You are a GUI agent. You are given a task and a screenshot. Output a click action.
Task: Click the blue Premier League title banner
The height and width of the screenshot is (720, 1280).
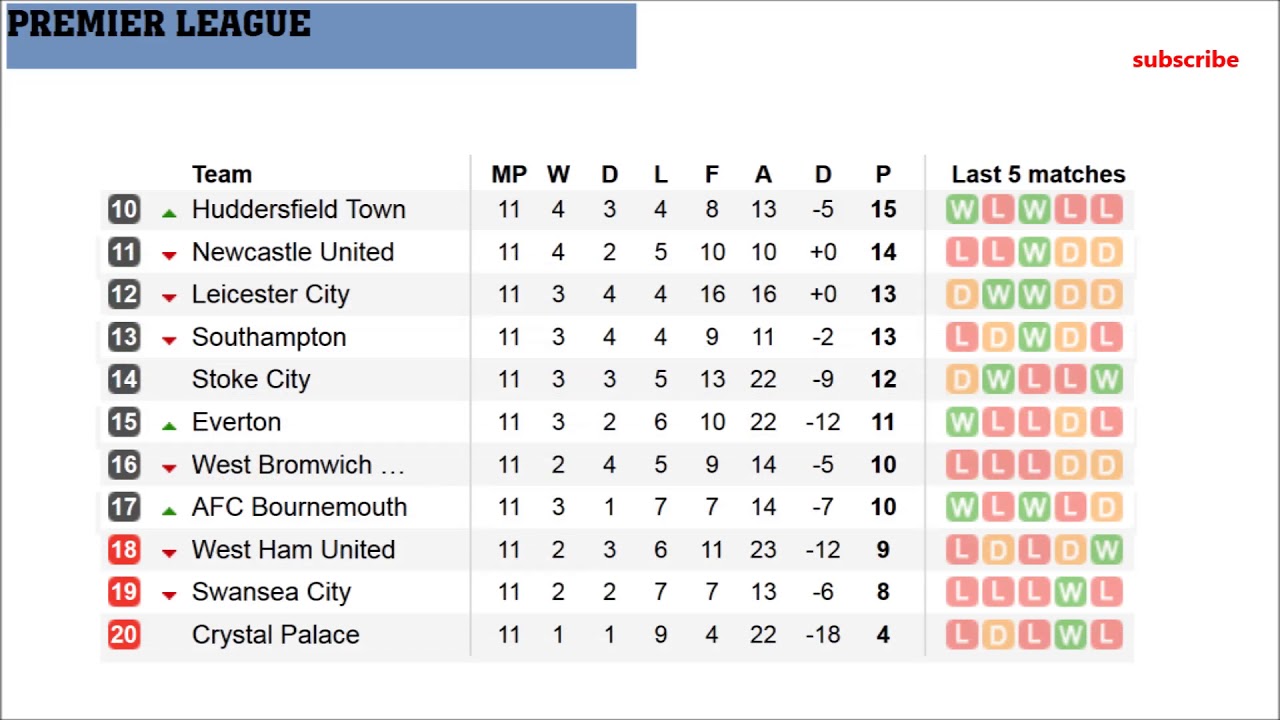[x=320, y=37]
